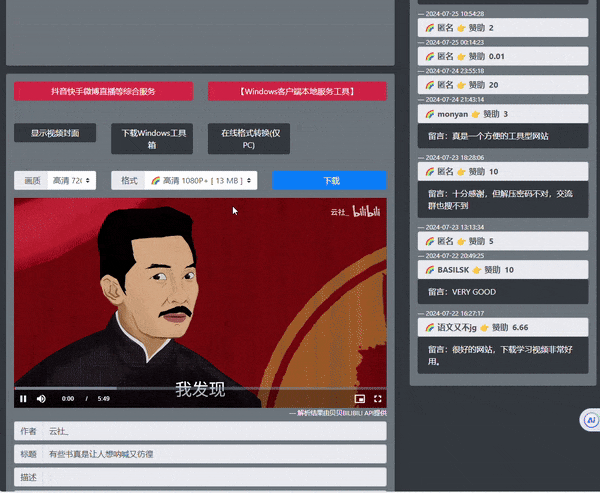Image resolution: width=600 pixels, height=493 pixels.
Task: Click the 标题 title text field
Action: [215, 454]
